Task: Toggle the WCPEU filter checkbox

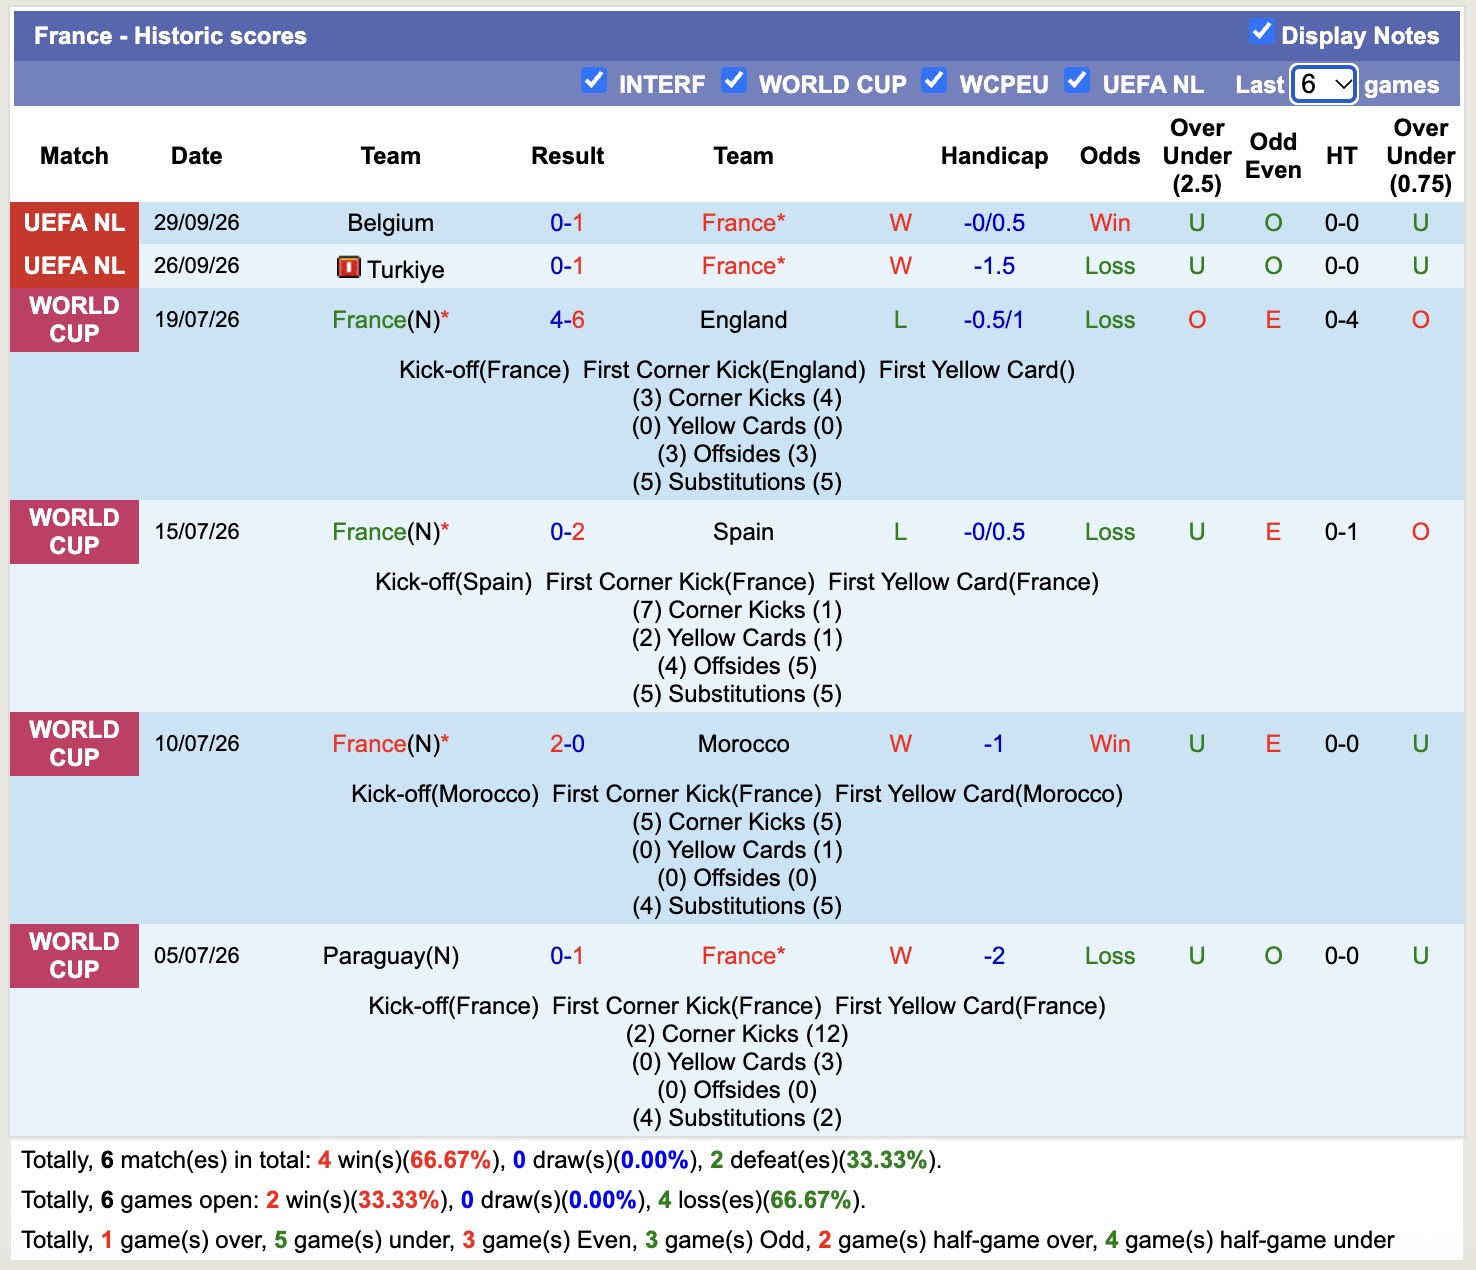Action: point(934,80)
